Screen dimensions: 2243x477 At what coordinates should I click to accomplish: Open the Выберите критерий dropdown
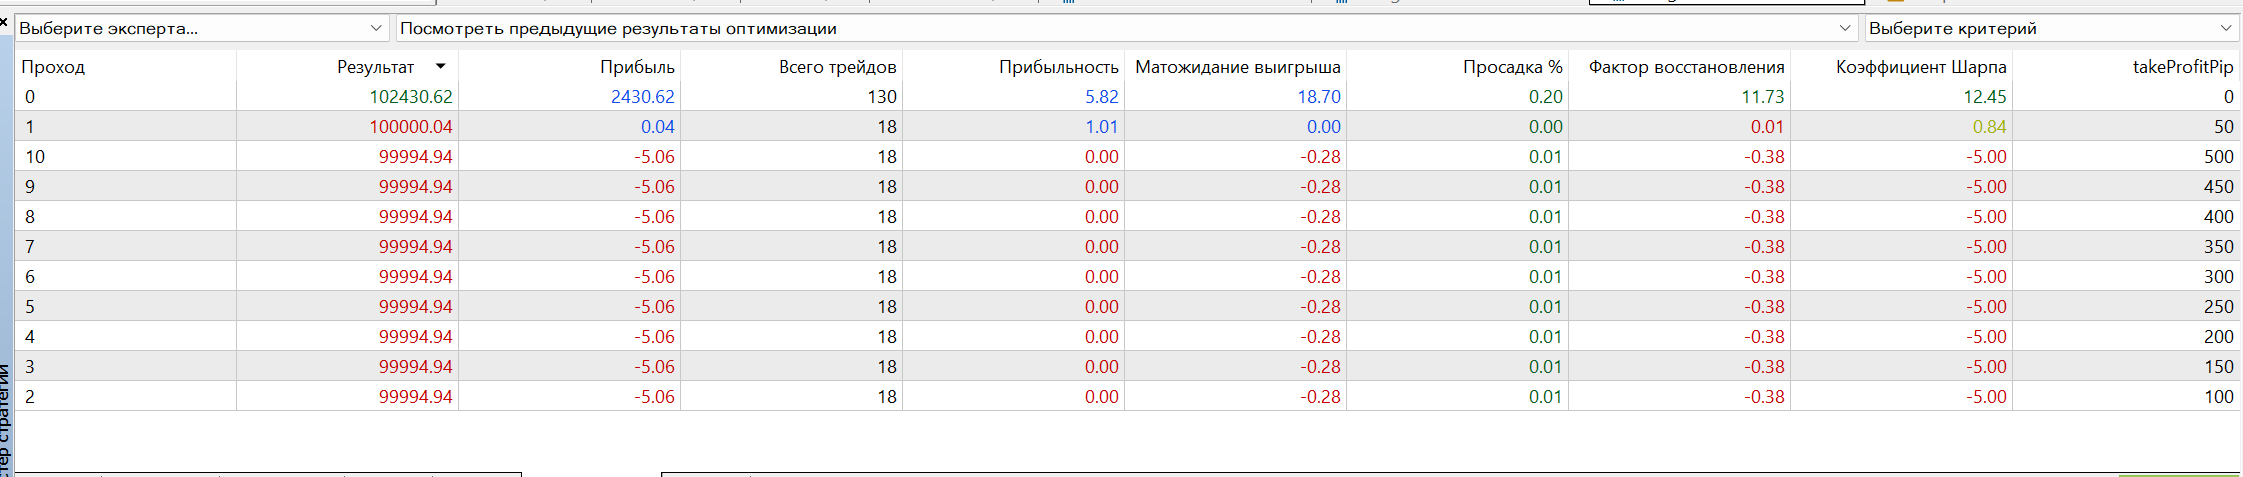pos(2225,28)
